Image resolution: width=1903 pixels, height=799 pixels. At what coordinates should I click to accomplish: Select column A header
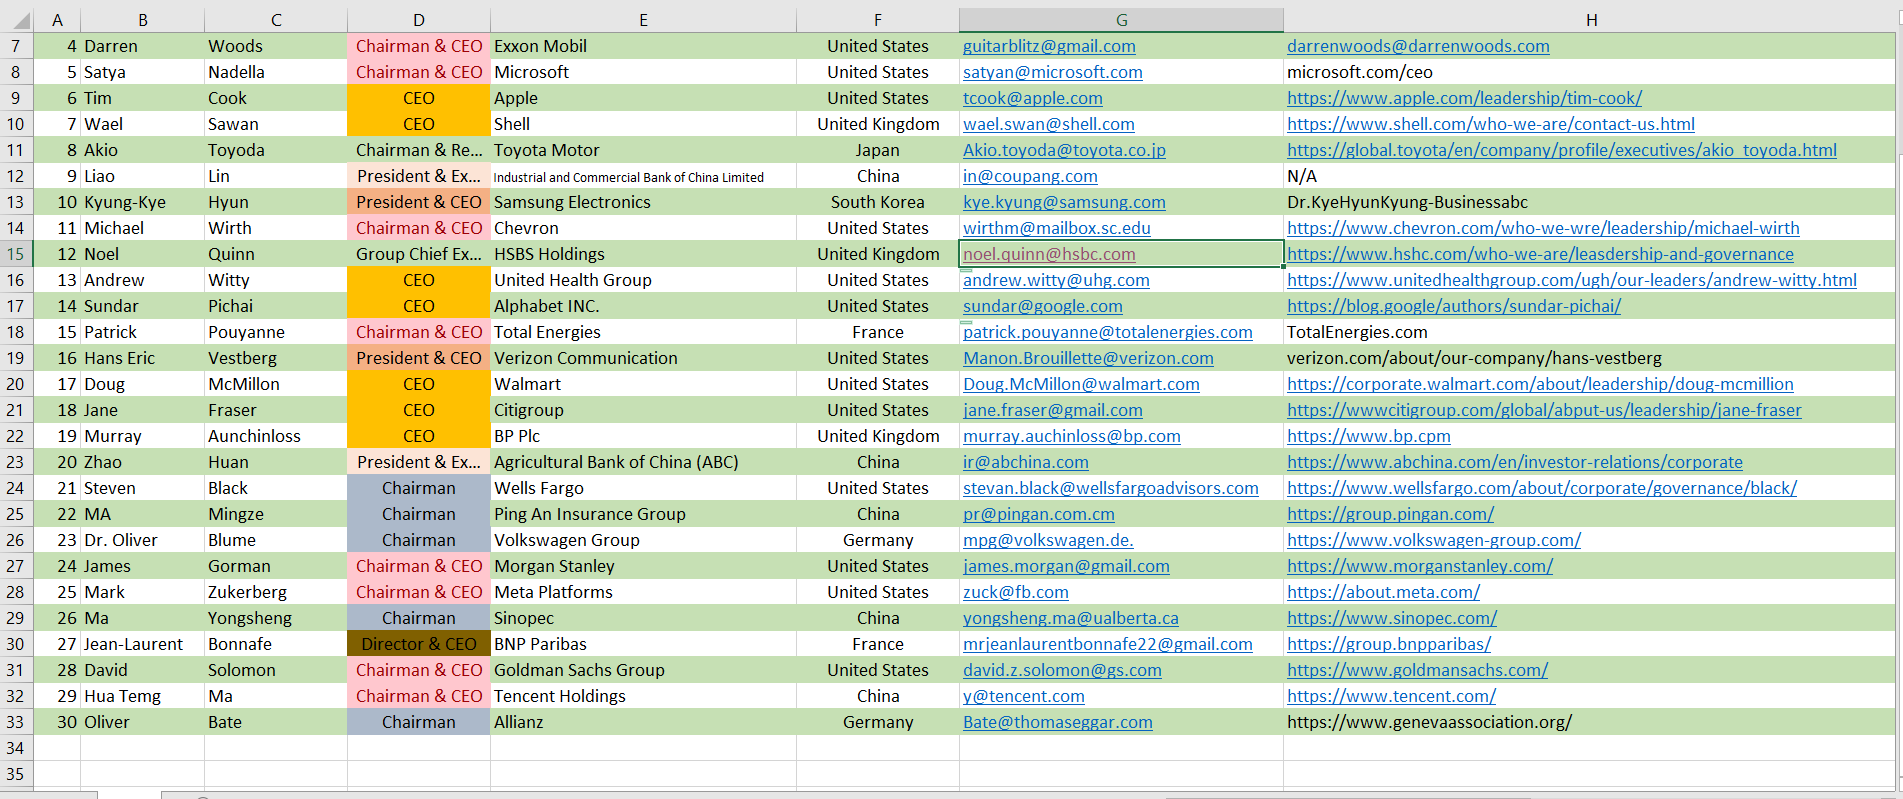click(57, 20)
